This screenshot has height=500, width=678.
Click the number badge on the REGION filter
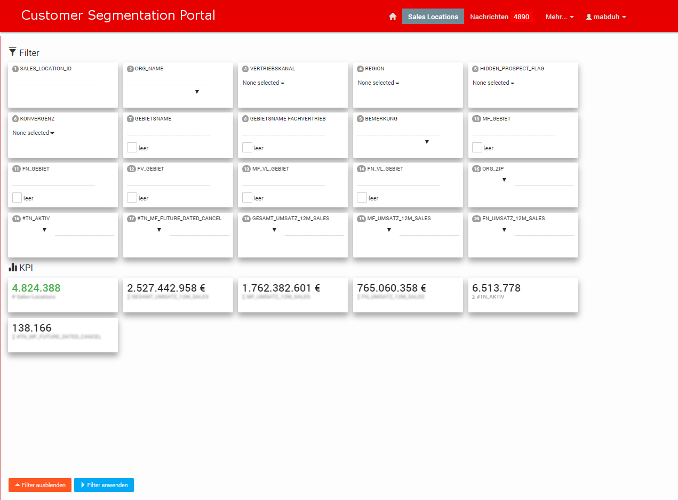pos(359,69)
